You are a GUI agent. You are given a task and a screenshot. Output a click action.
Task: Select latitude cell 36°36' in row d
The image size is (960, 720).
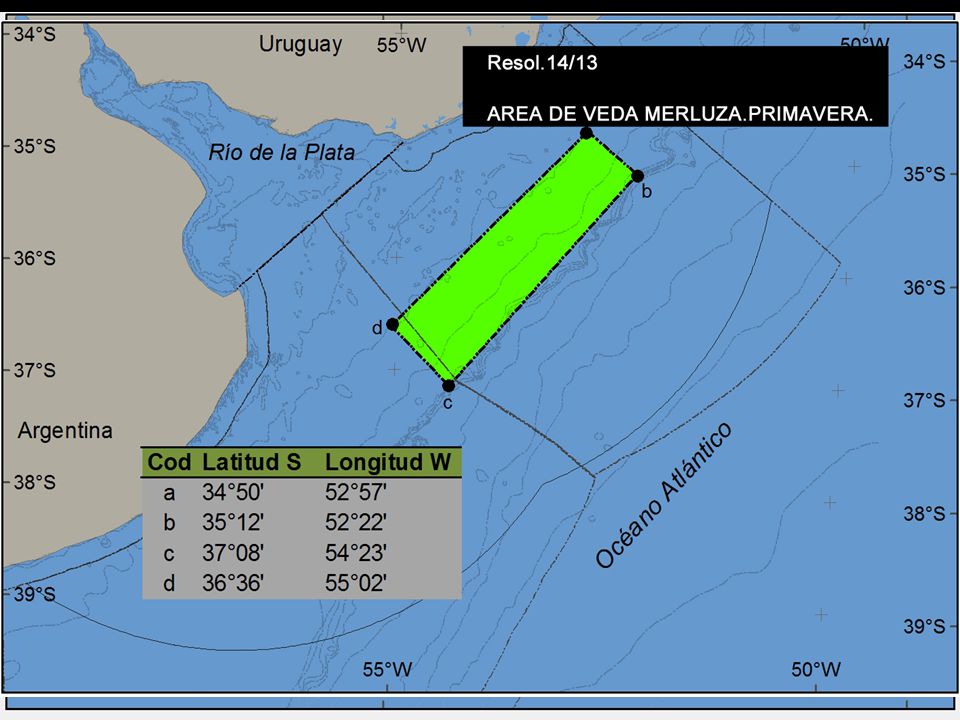233,583
